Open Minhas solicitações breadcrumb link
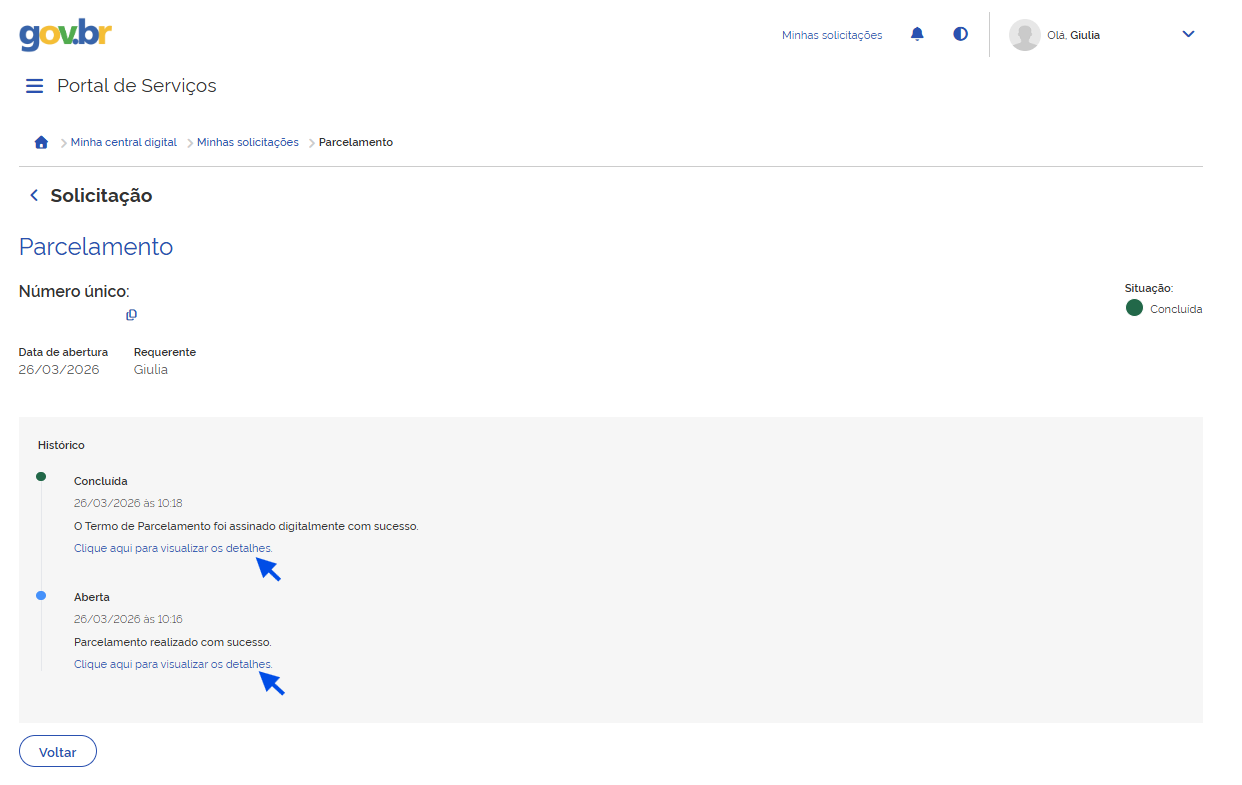Viewport: 1242px width, 785px height. point(248,142)
